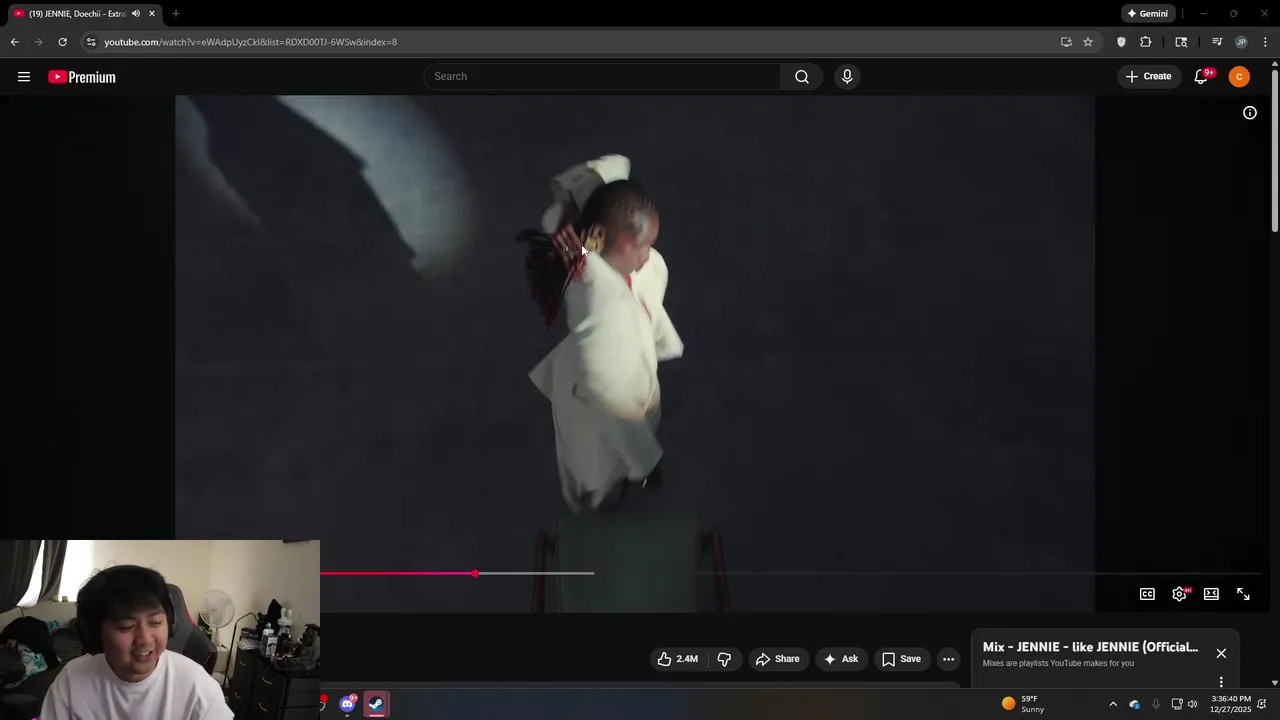The height and width of the screenshot is (720, 1280).
Task: Select the JENNIE, Doechii YouTube tab
Action: tap(83, 14)
